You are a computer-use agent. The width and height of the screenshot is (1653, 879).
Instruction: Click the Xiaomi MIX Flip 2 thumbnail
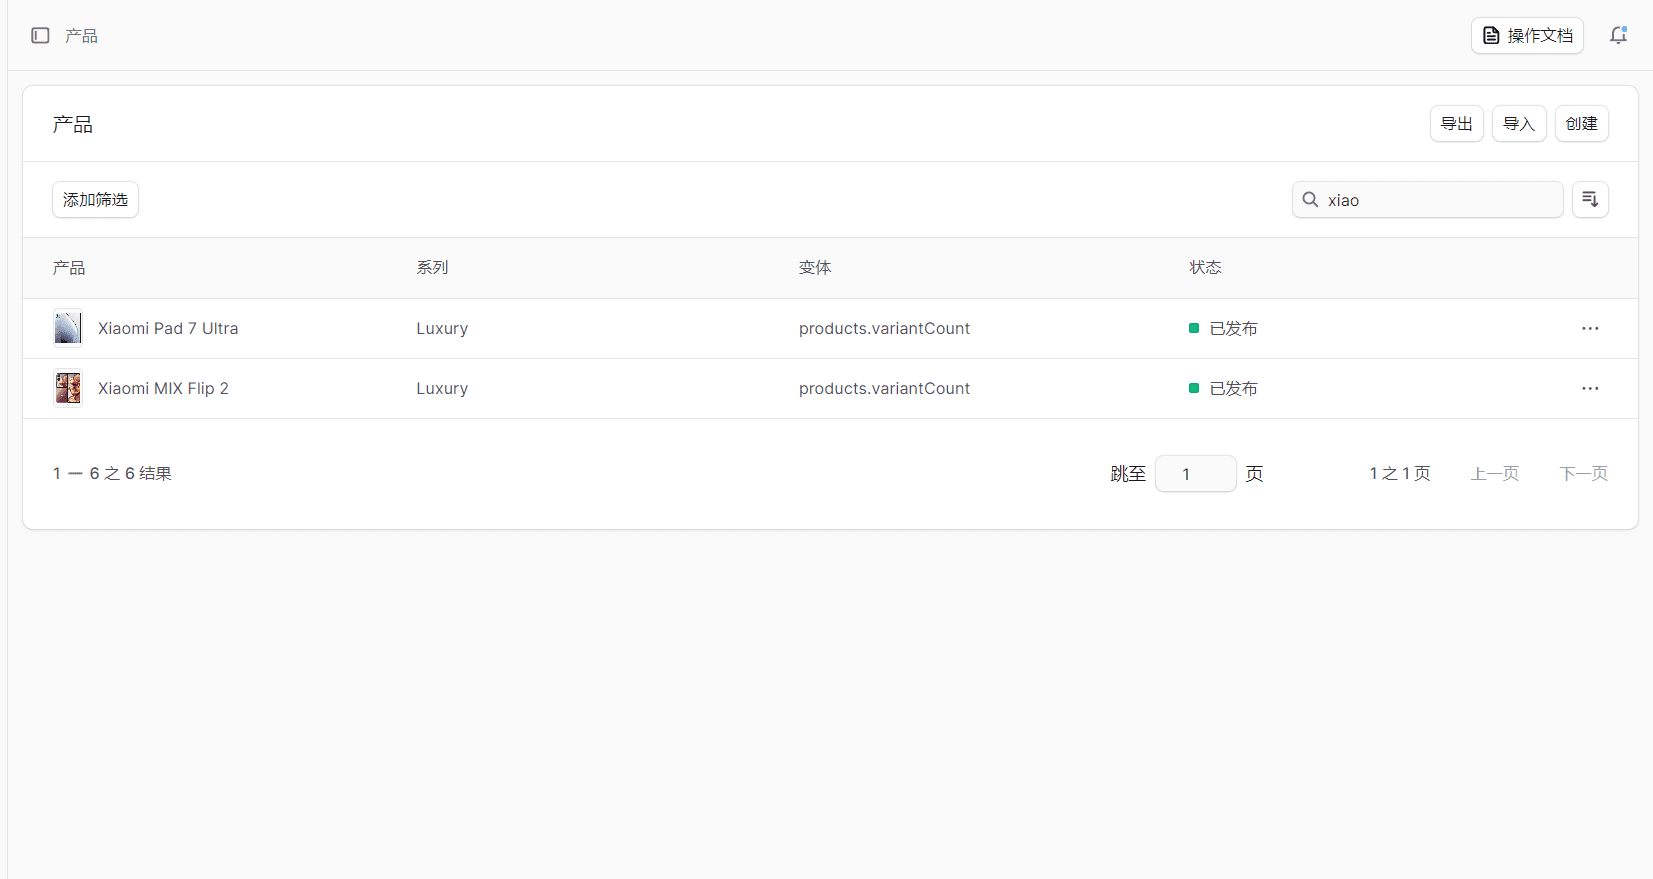tap(68, 389)
